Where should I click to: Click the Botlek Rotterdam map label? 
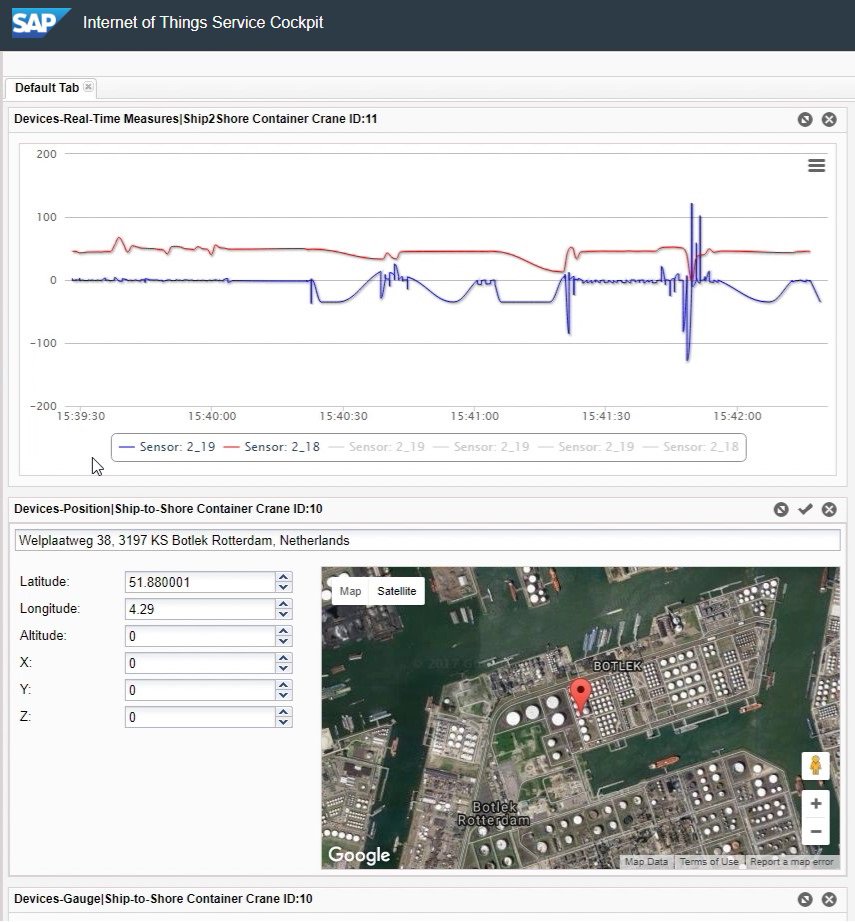click(x=493, y=813)
